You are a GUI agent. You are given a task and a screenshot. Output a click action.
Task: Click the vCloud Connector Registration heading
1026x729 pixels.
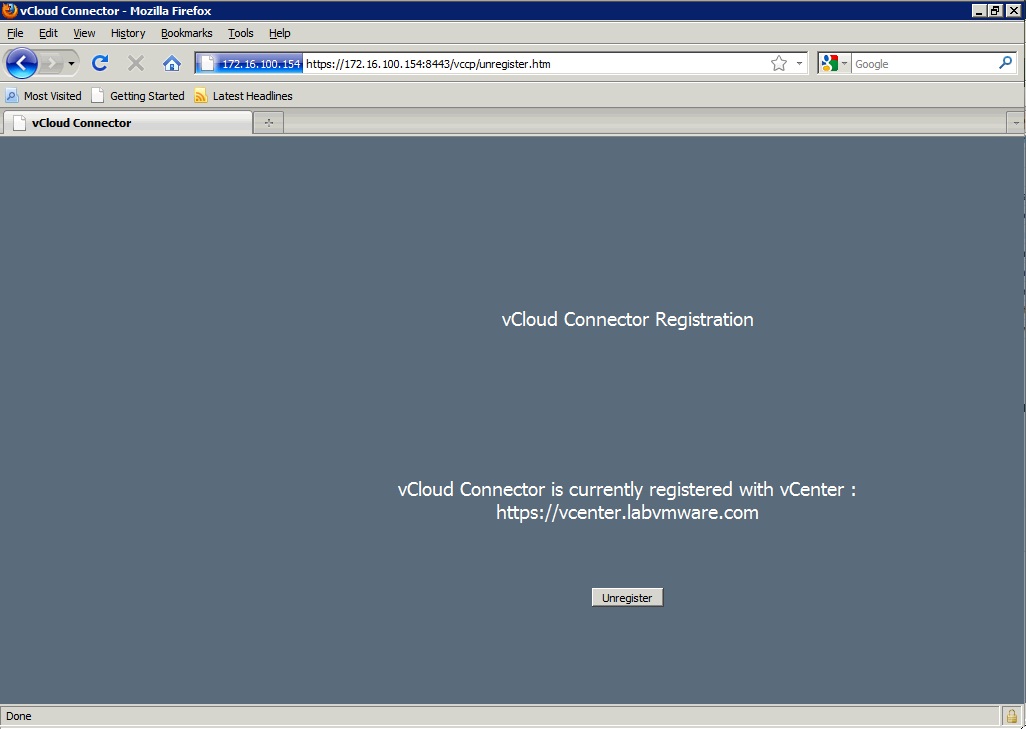click(x=628, y=319)
